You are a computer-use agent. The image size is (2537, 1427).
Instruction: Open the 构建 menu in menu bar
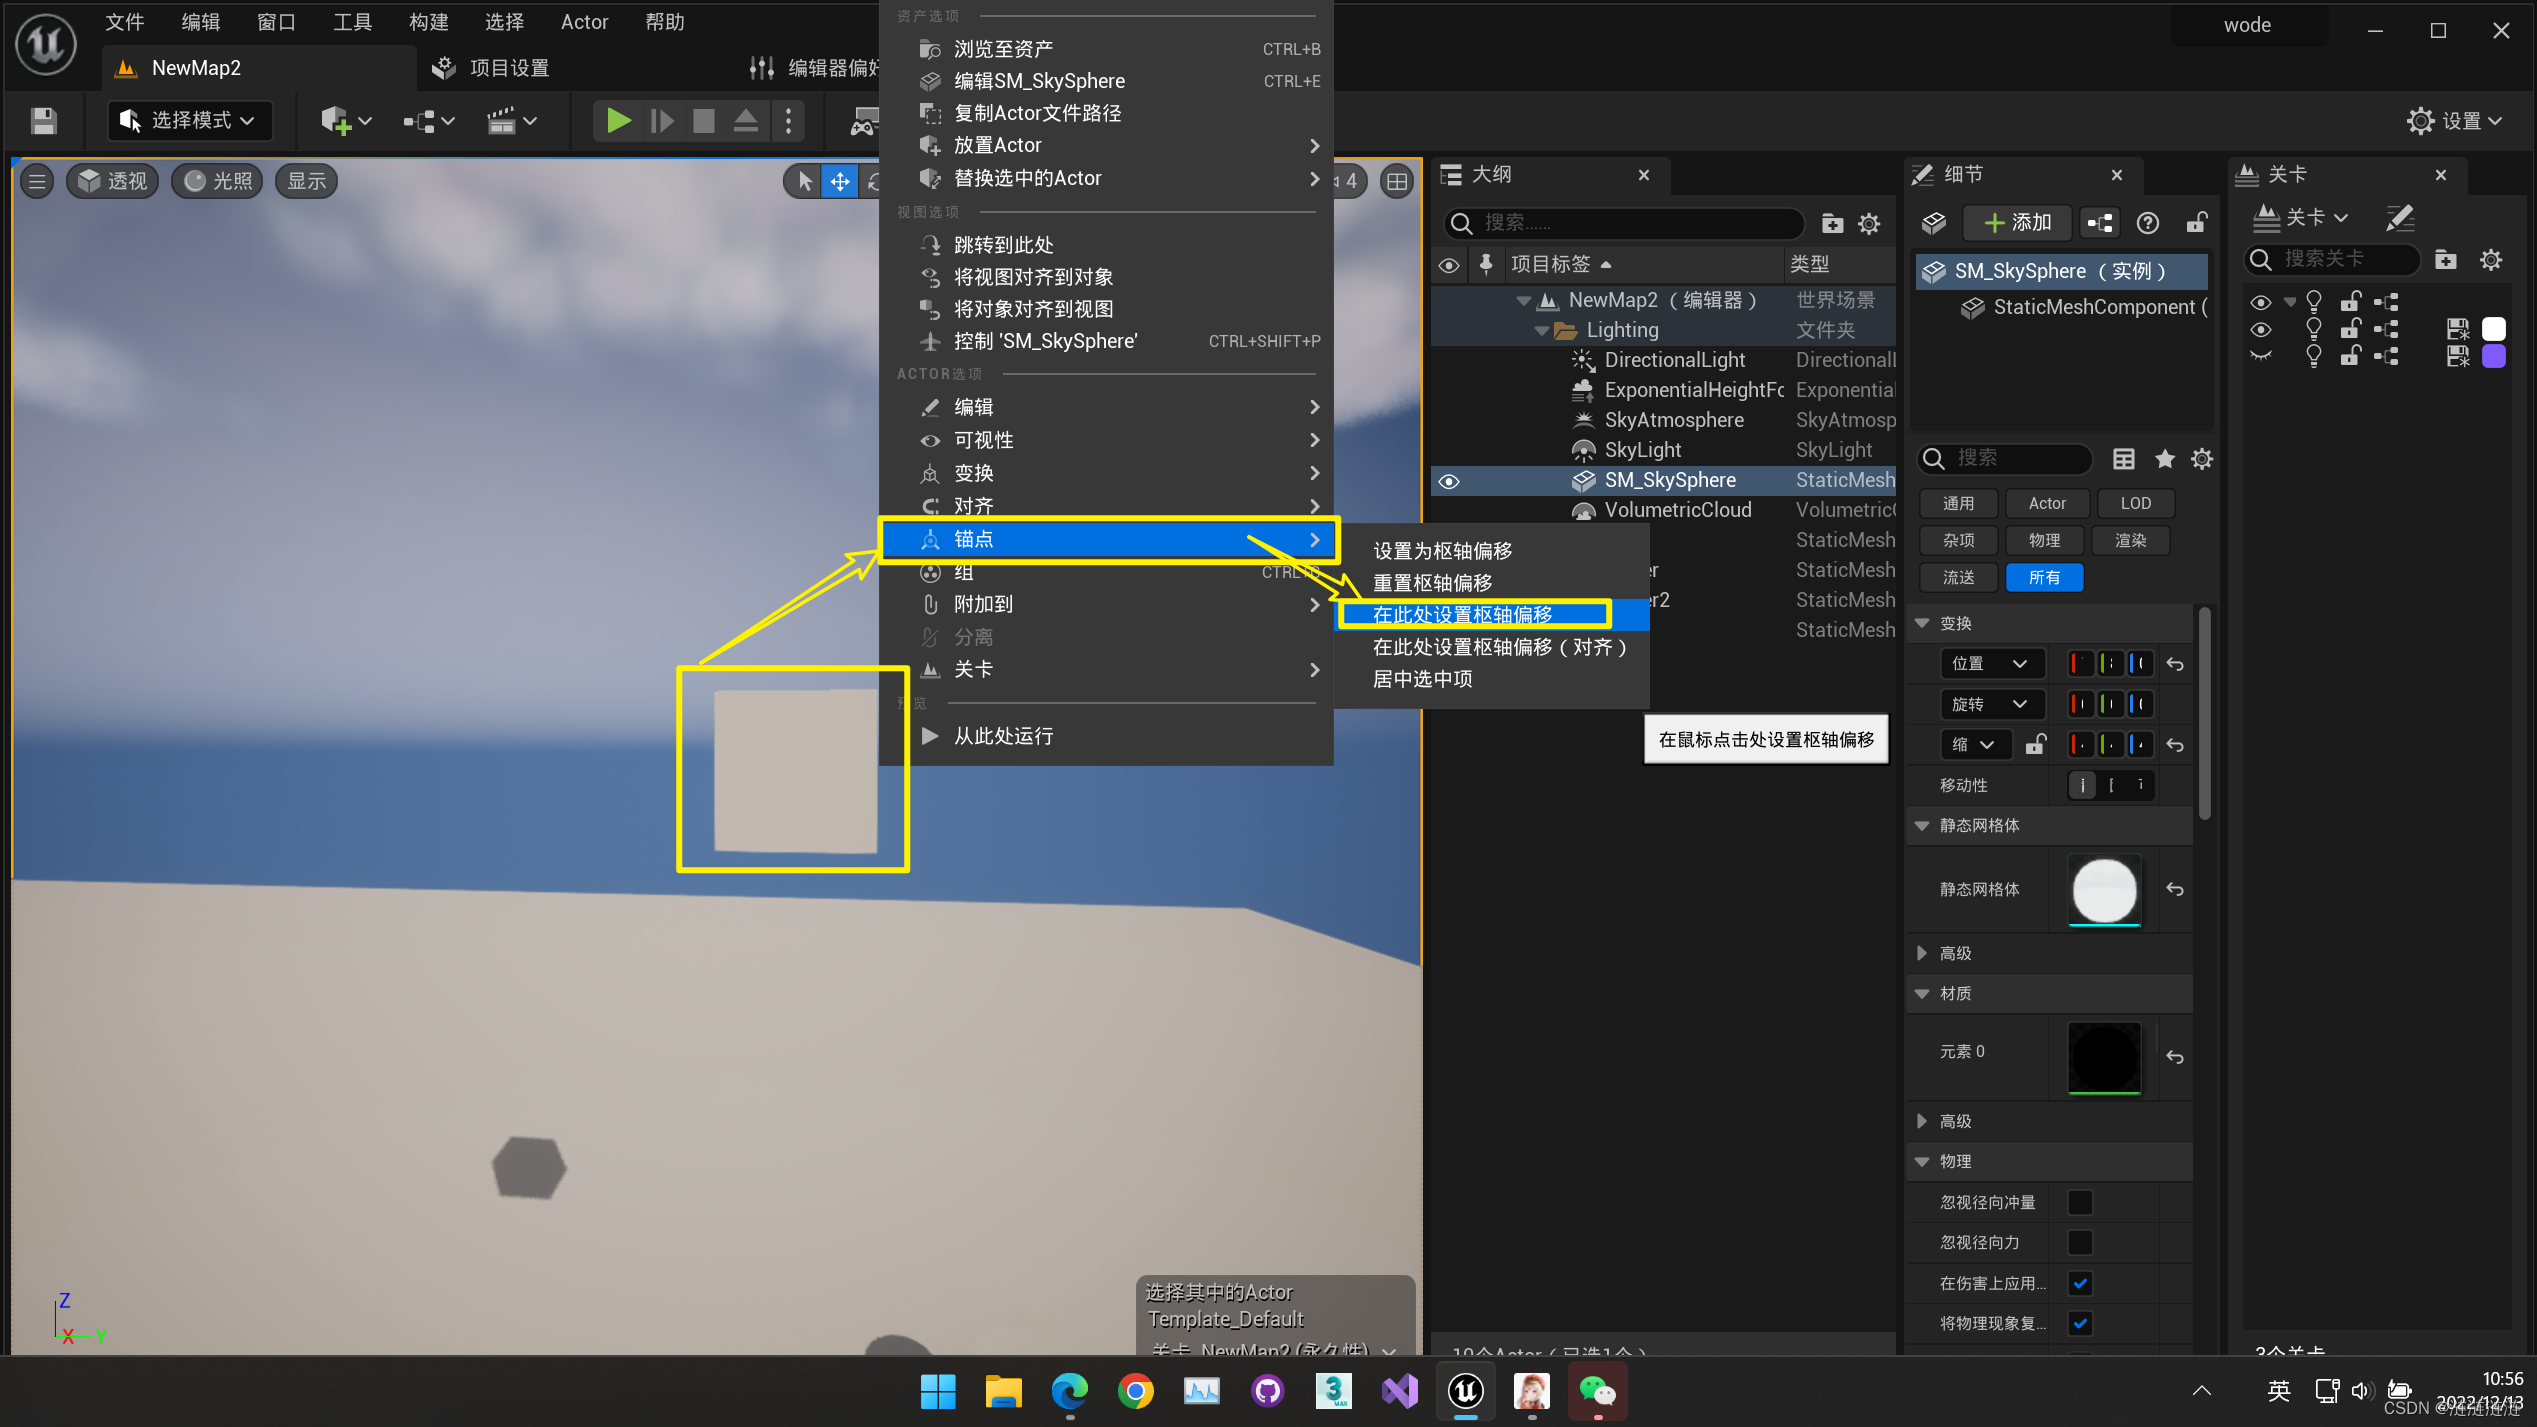[428, 22]
